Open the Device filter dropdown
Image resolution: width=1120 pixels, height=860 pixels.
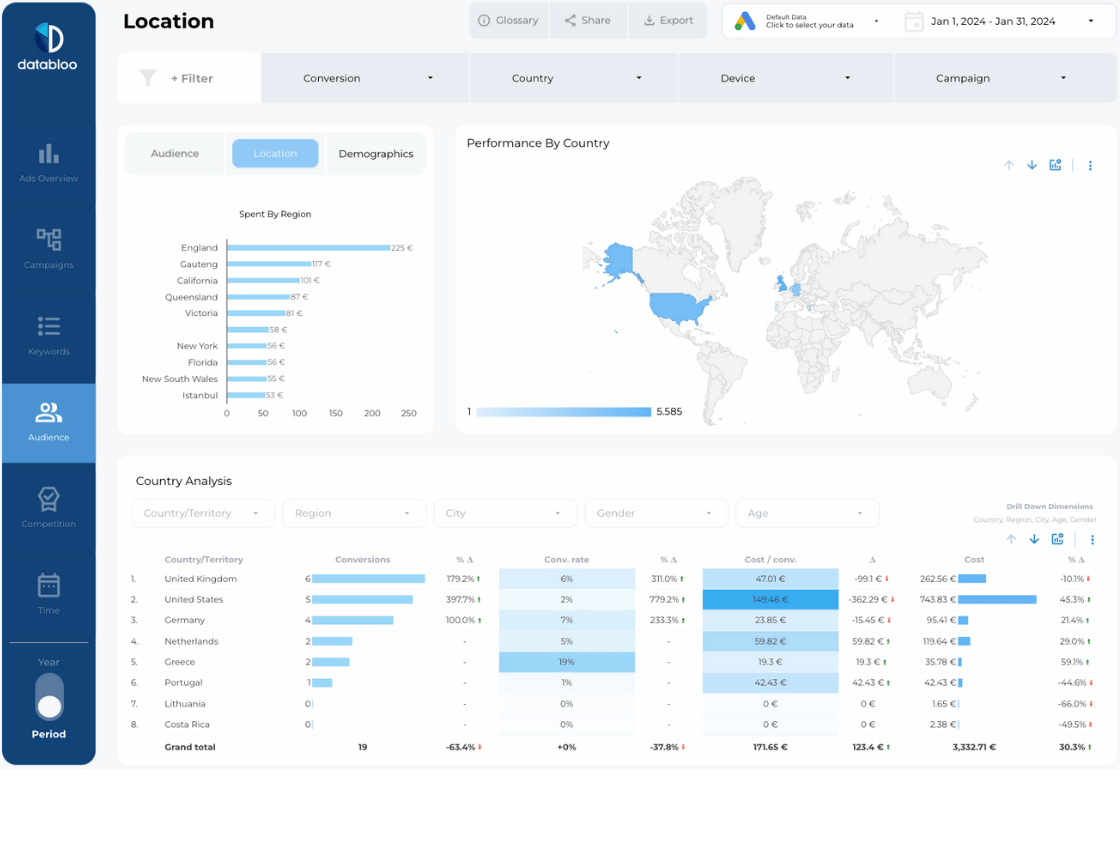tap(785, 77)
